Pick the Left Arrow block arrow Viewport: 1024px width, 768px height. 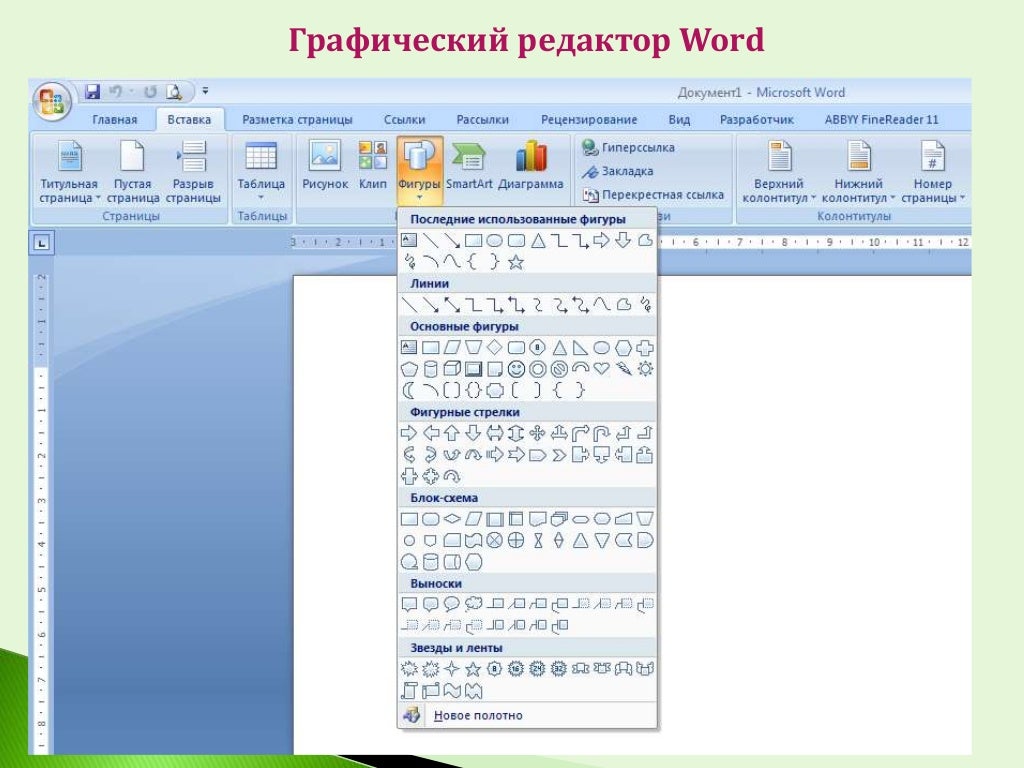pyautogui.click(x=430, y=432)
